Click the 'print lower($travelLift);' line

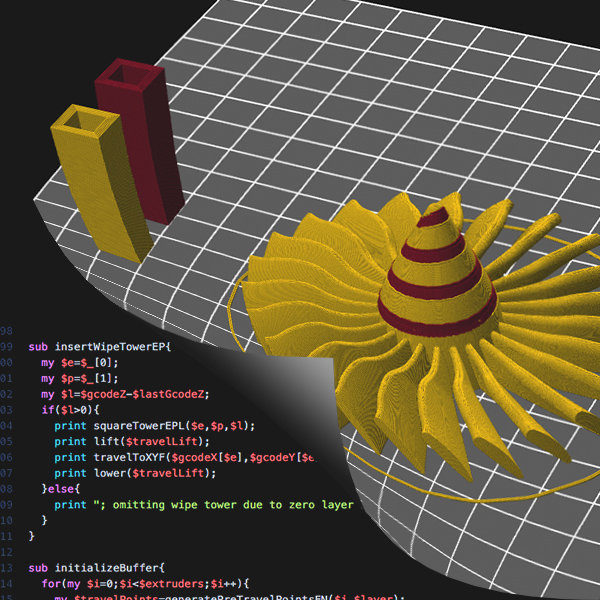point(135,473)
